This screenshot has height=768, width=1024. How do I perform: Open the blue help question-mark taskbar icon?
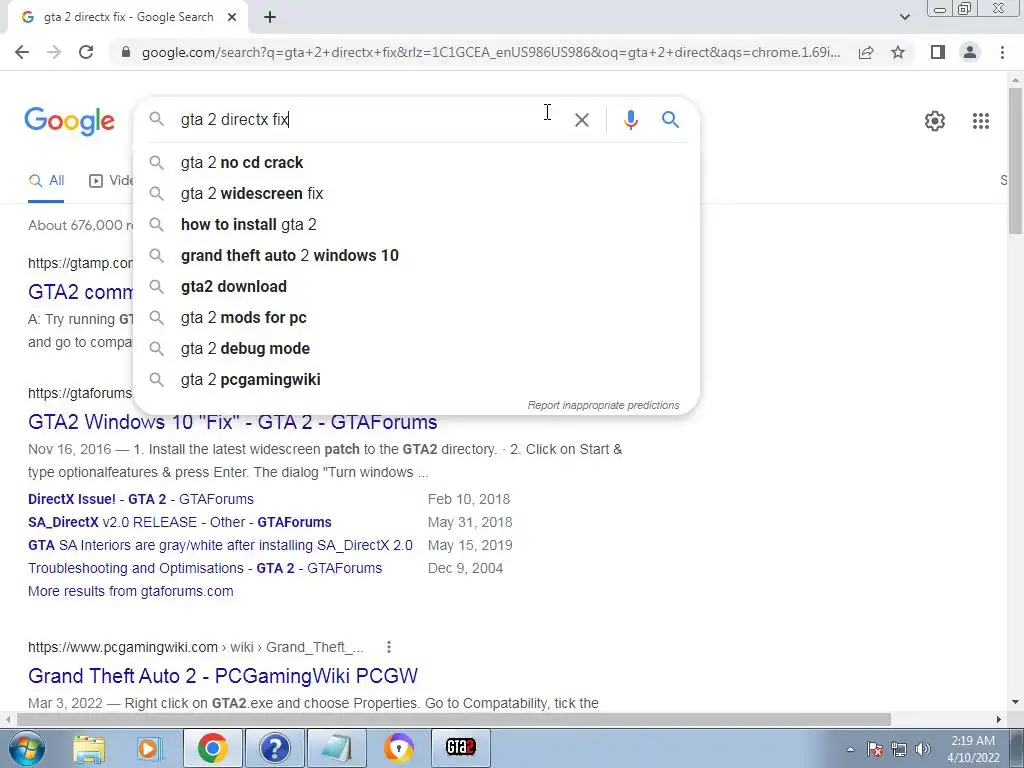tap(274, 748)
